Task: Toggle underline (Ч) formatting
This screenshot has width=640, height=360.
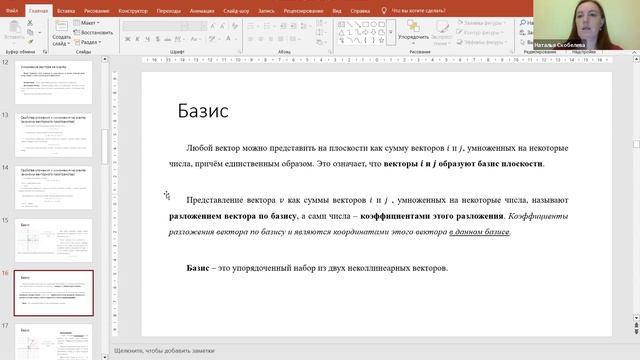Action: (147, 39)
